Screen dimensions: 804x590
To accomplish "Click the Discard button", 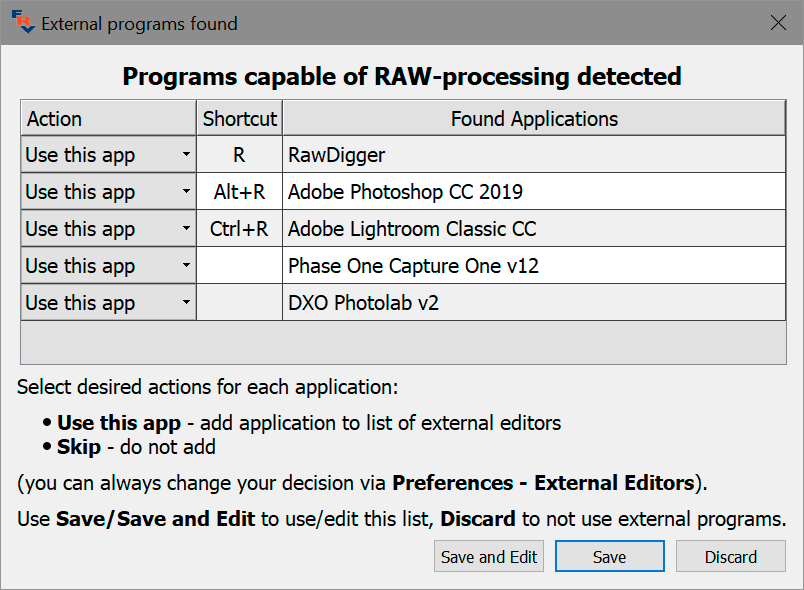I will (730, 557).
